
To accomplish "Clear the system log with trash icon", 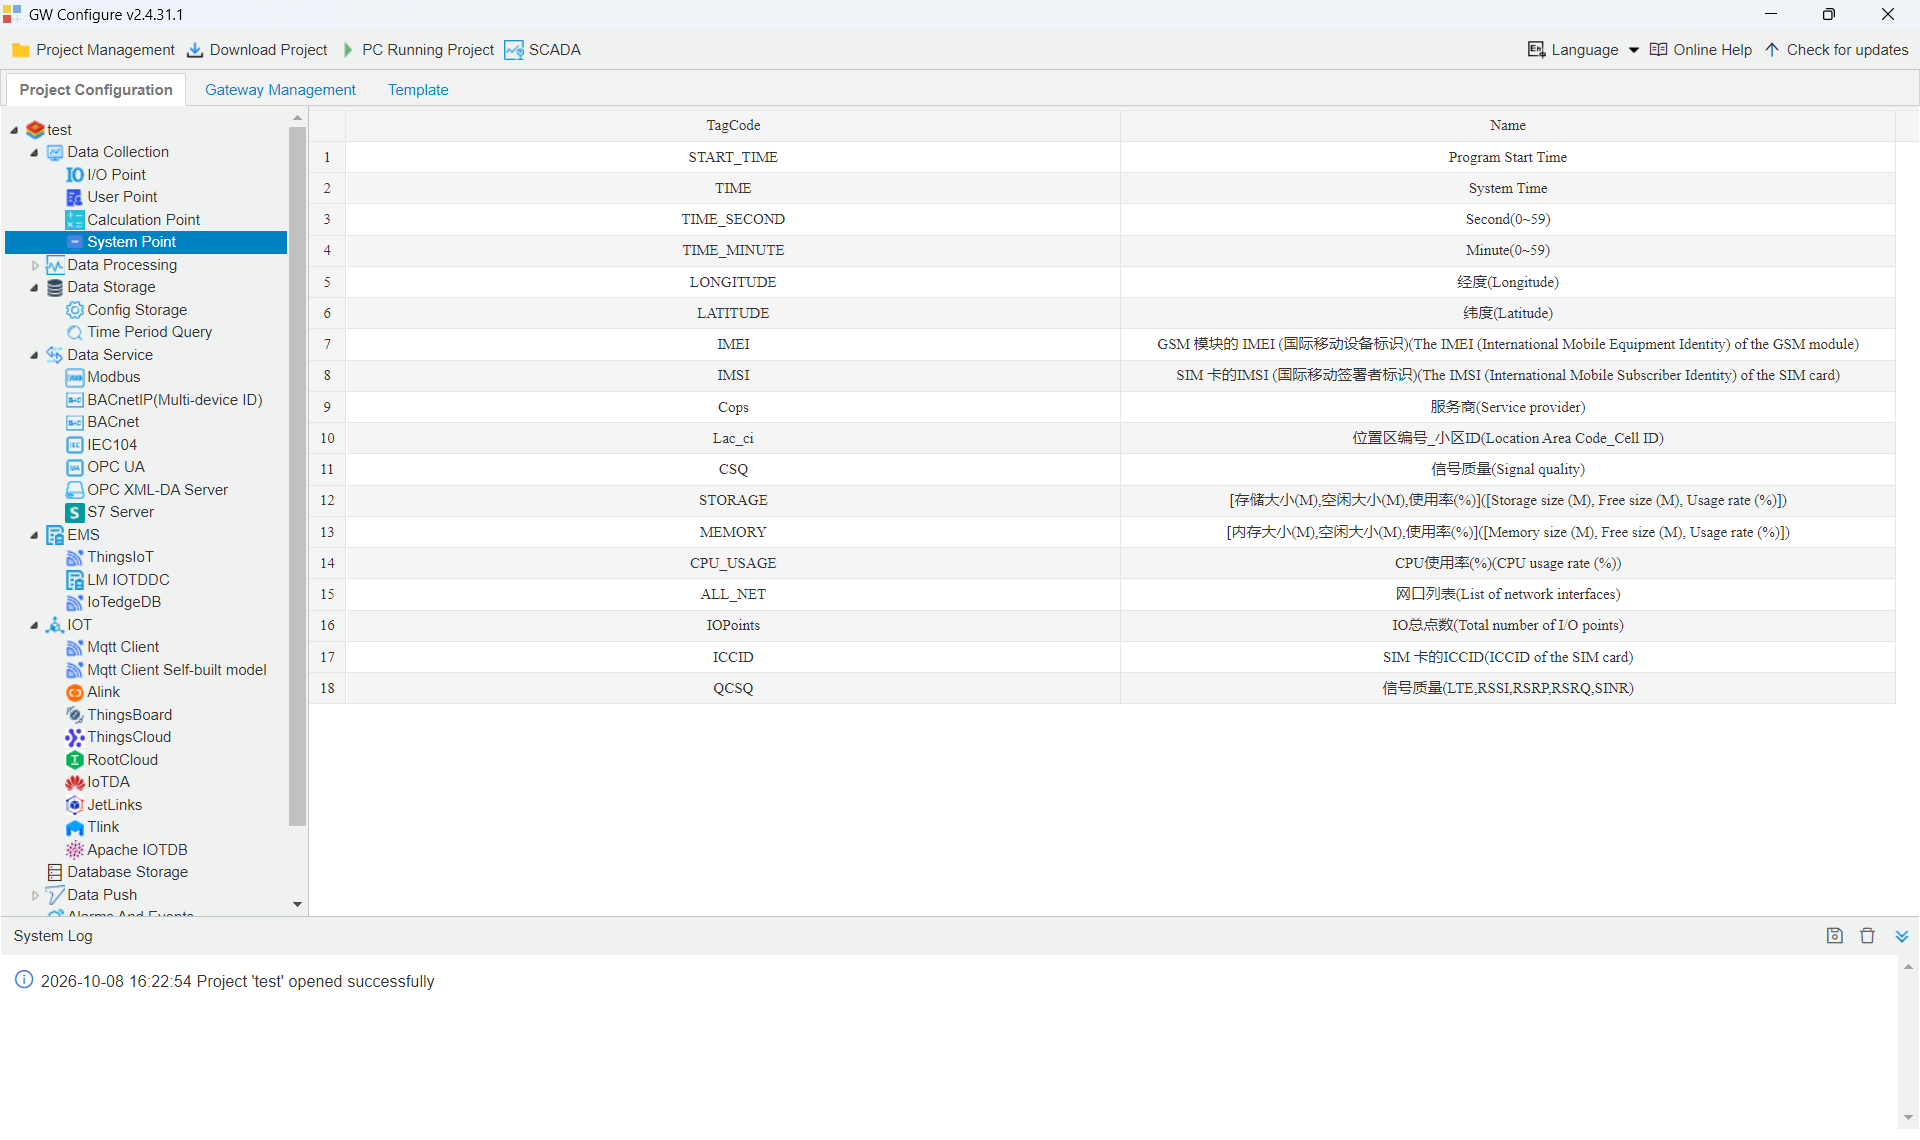I will 1867,936.
